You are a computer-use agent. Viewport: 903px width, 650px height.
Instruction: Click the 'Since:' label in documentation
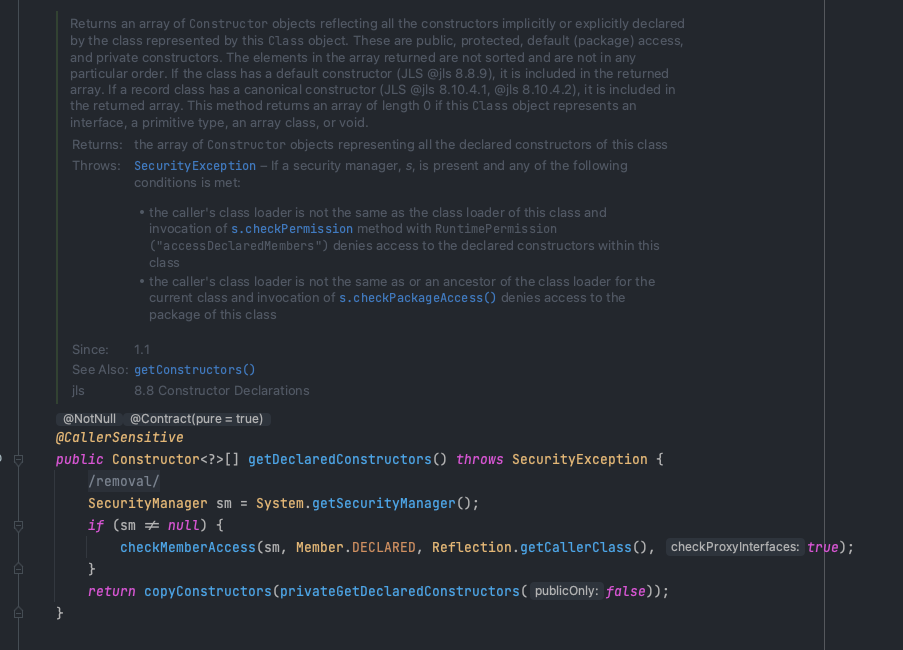(90, 349)
